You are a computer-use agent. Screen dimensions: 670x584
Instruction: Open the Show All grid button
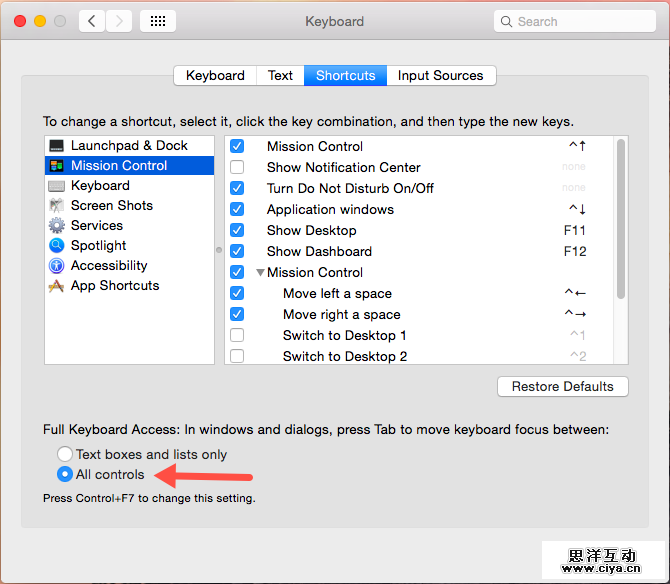click(x=158, y=21)
